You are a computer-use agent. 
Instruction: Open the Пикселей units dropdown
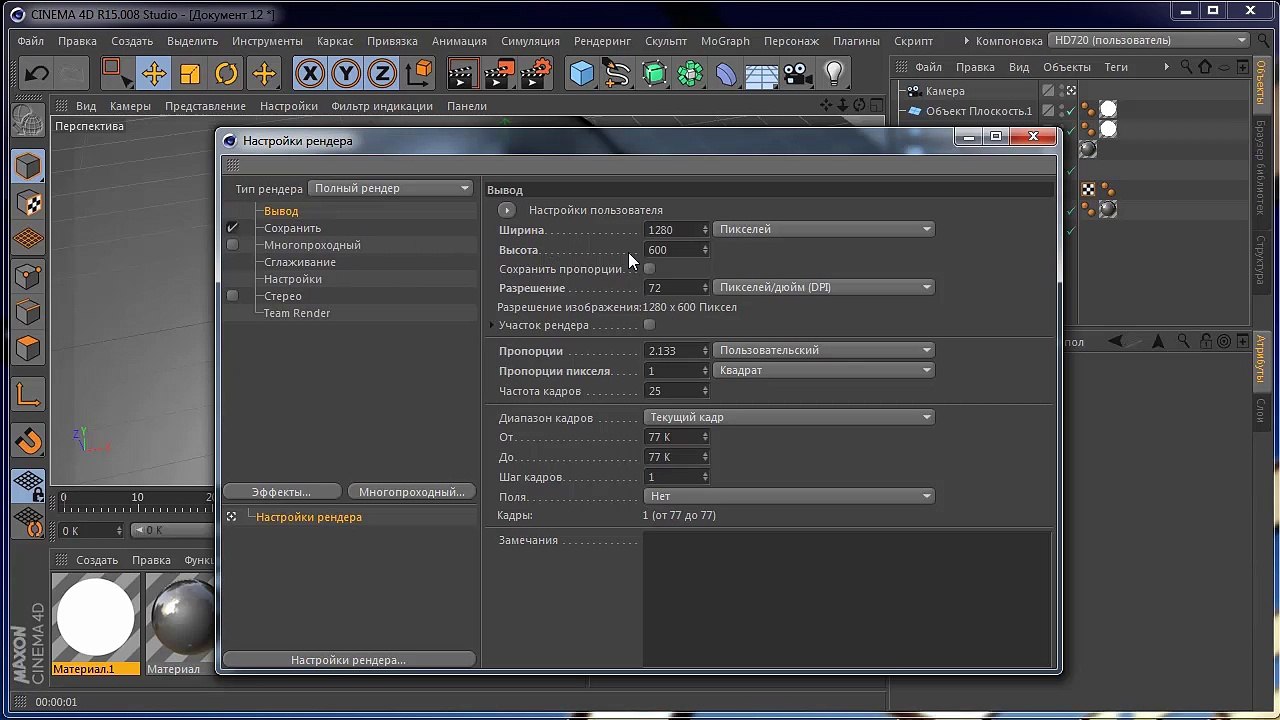[x=824, y=229]
